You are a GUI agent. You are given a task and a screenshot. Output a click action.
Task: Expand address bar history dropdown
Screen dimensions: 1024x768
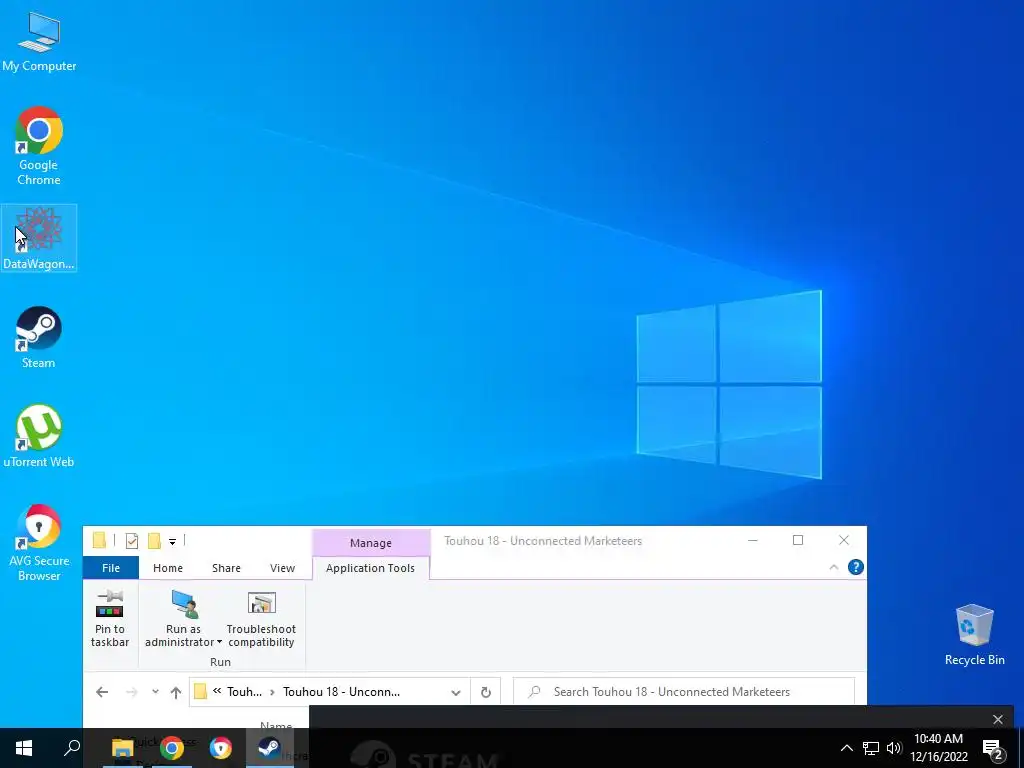(x=456, y=692)
